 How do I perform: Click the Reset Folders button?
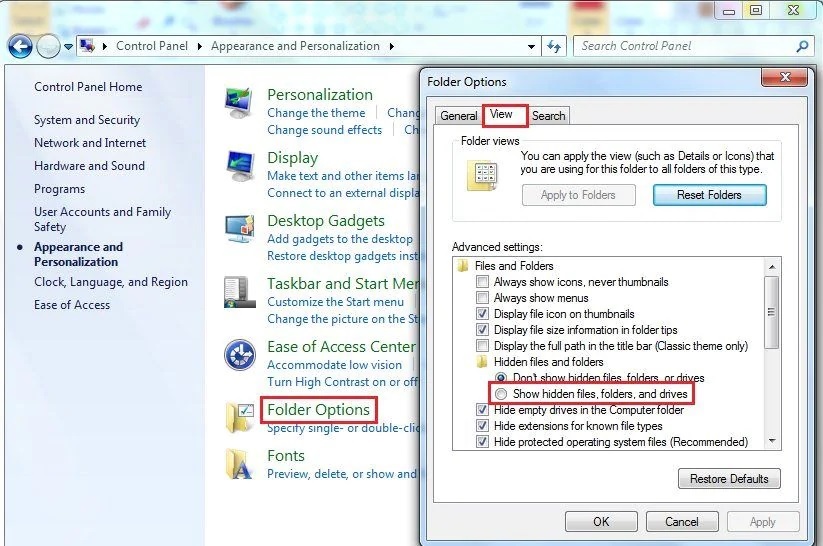point(709,195)
